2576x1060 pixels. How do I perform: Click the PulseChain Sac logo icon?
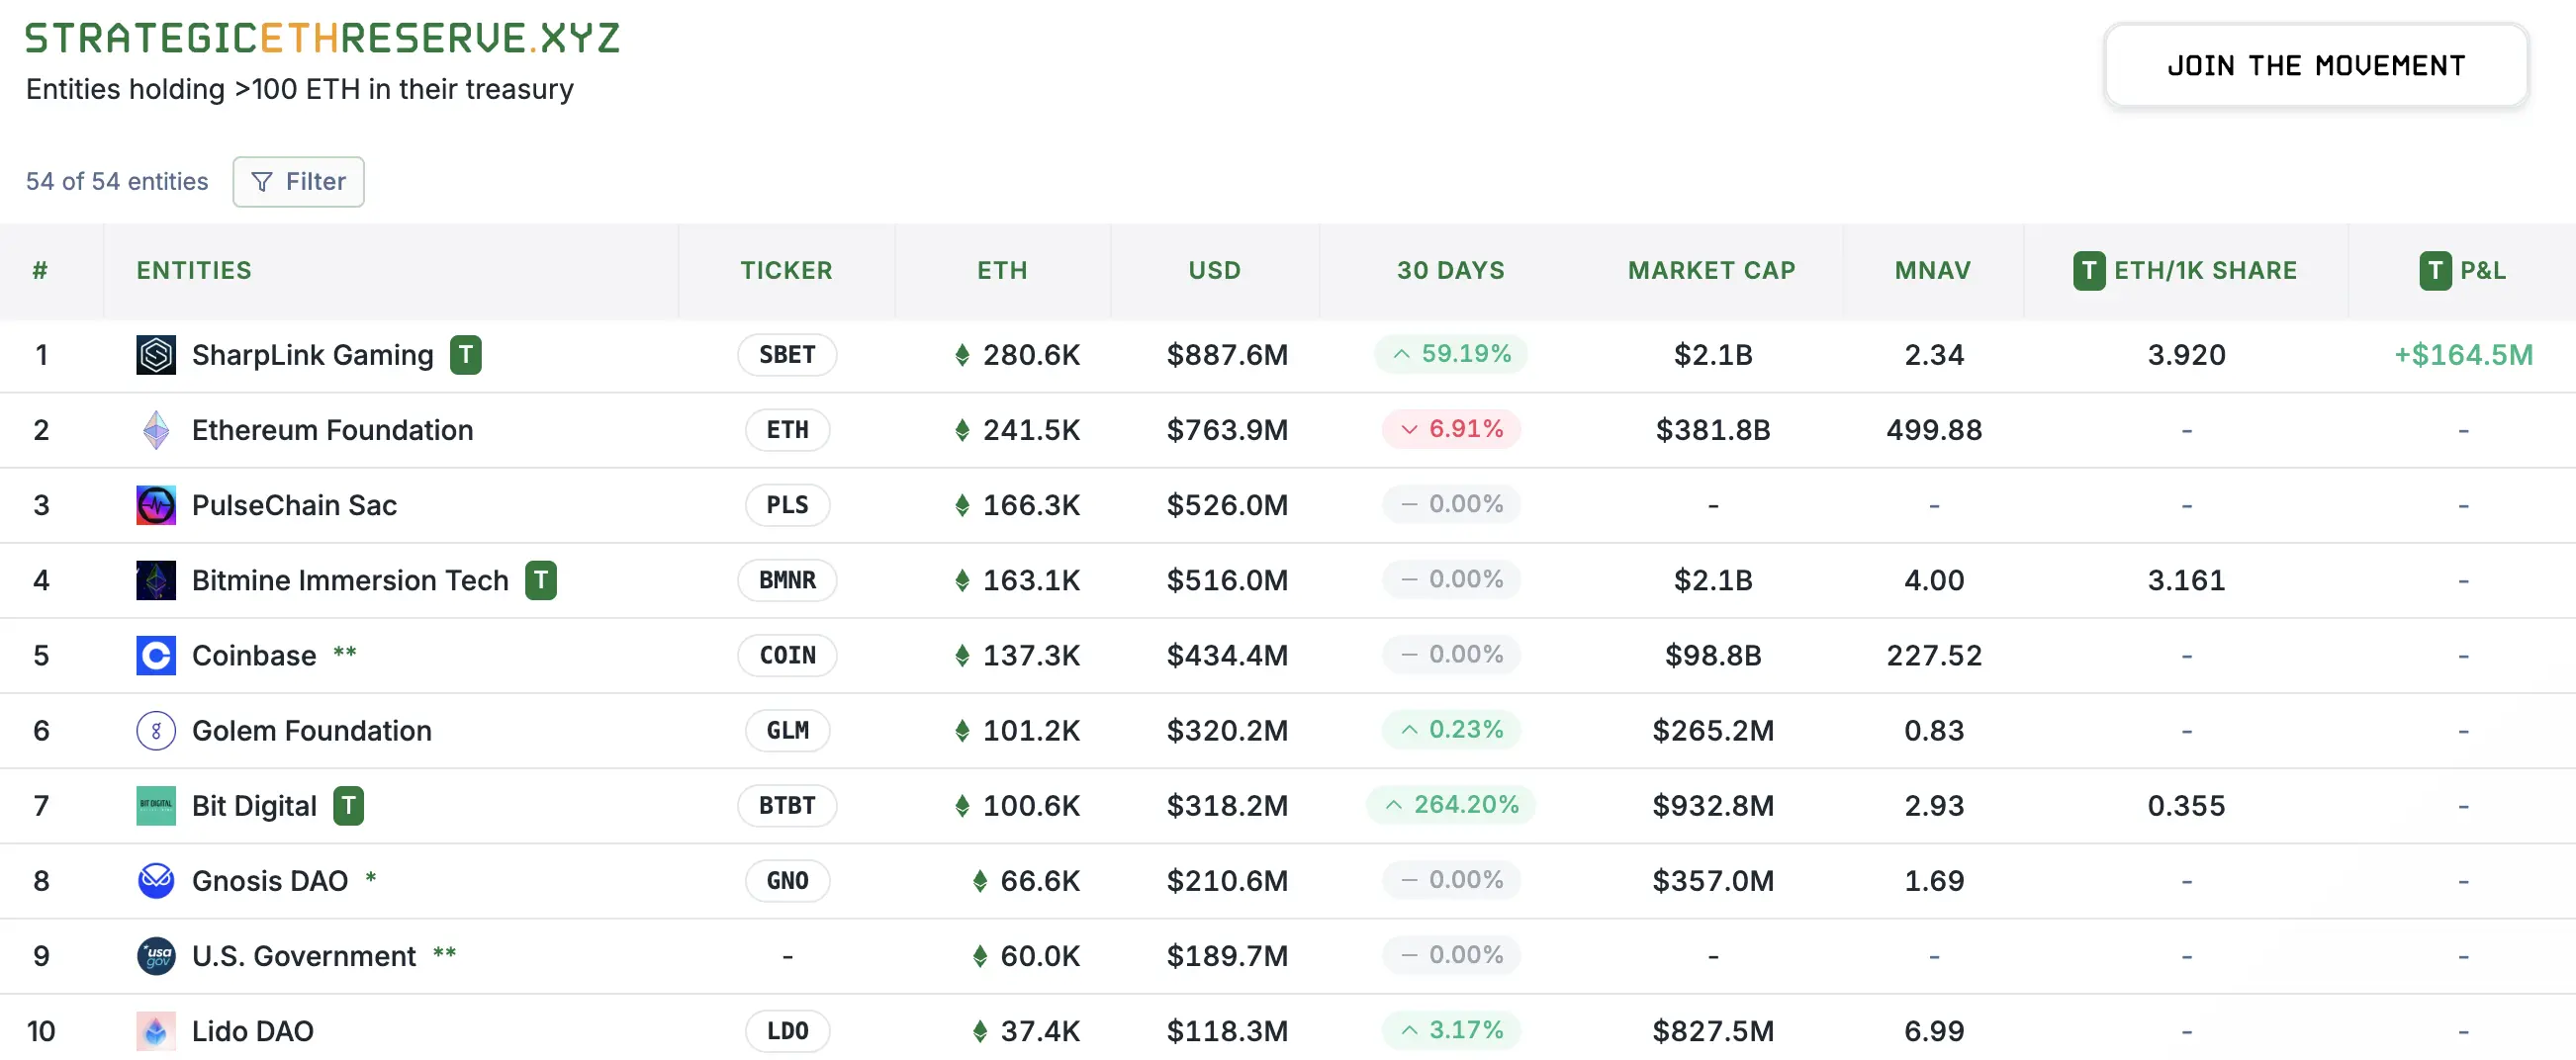coord(156,505)
